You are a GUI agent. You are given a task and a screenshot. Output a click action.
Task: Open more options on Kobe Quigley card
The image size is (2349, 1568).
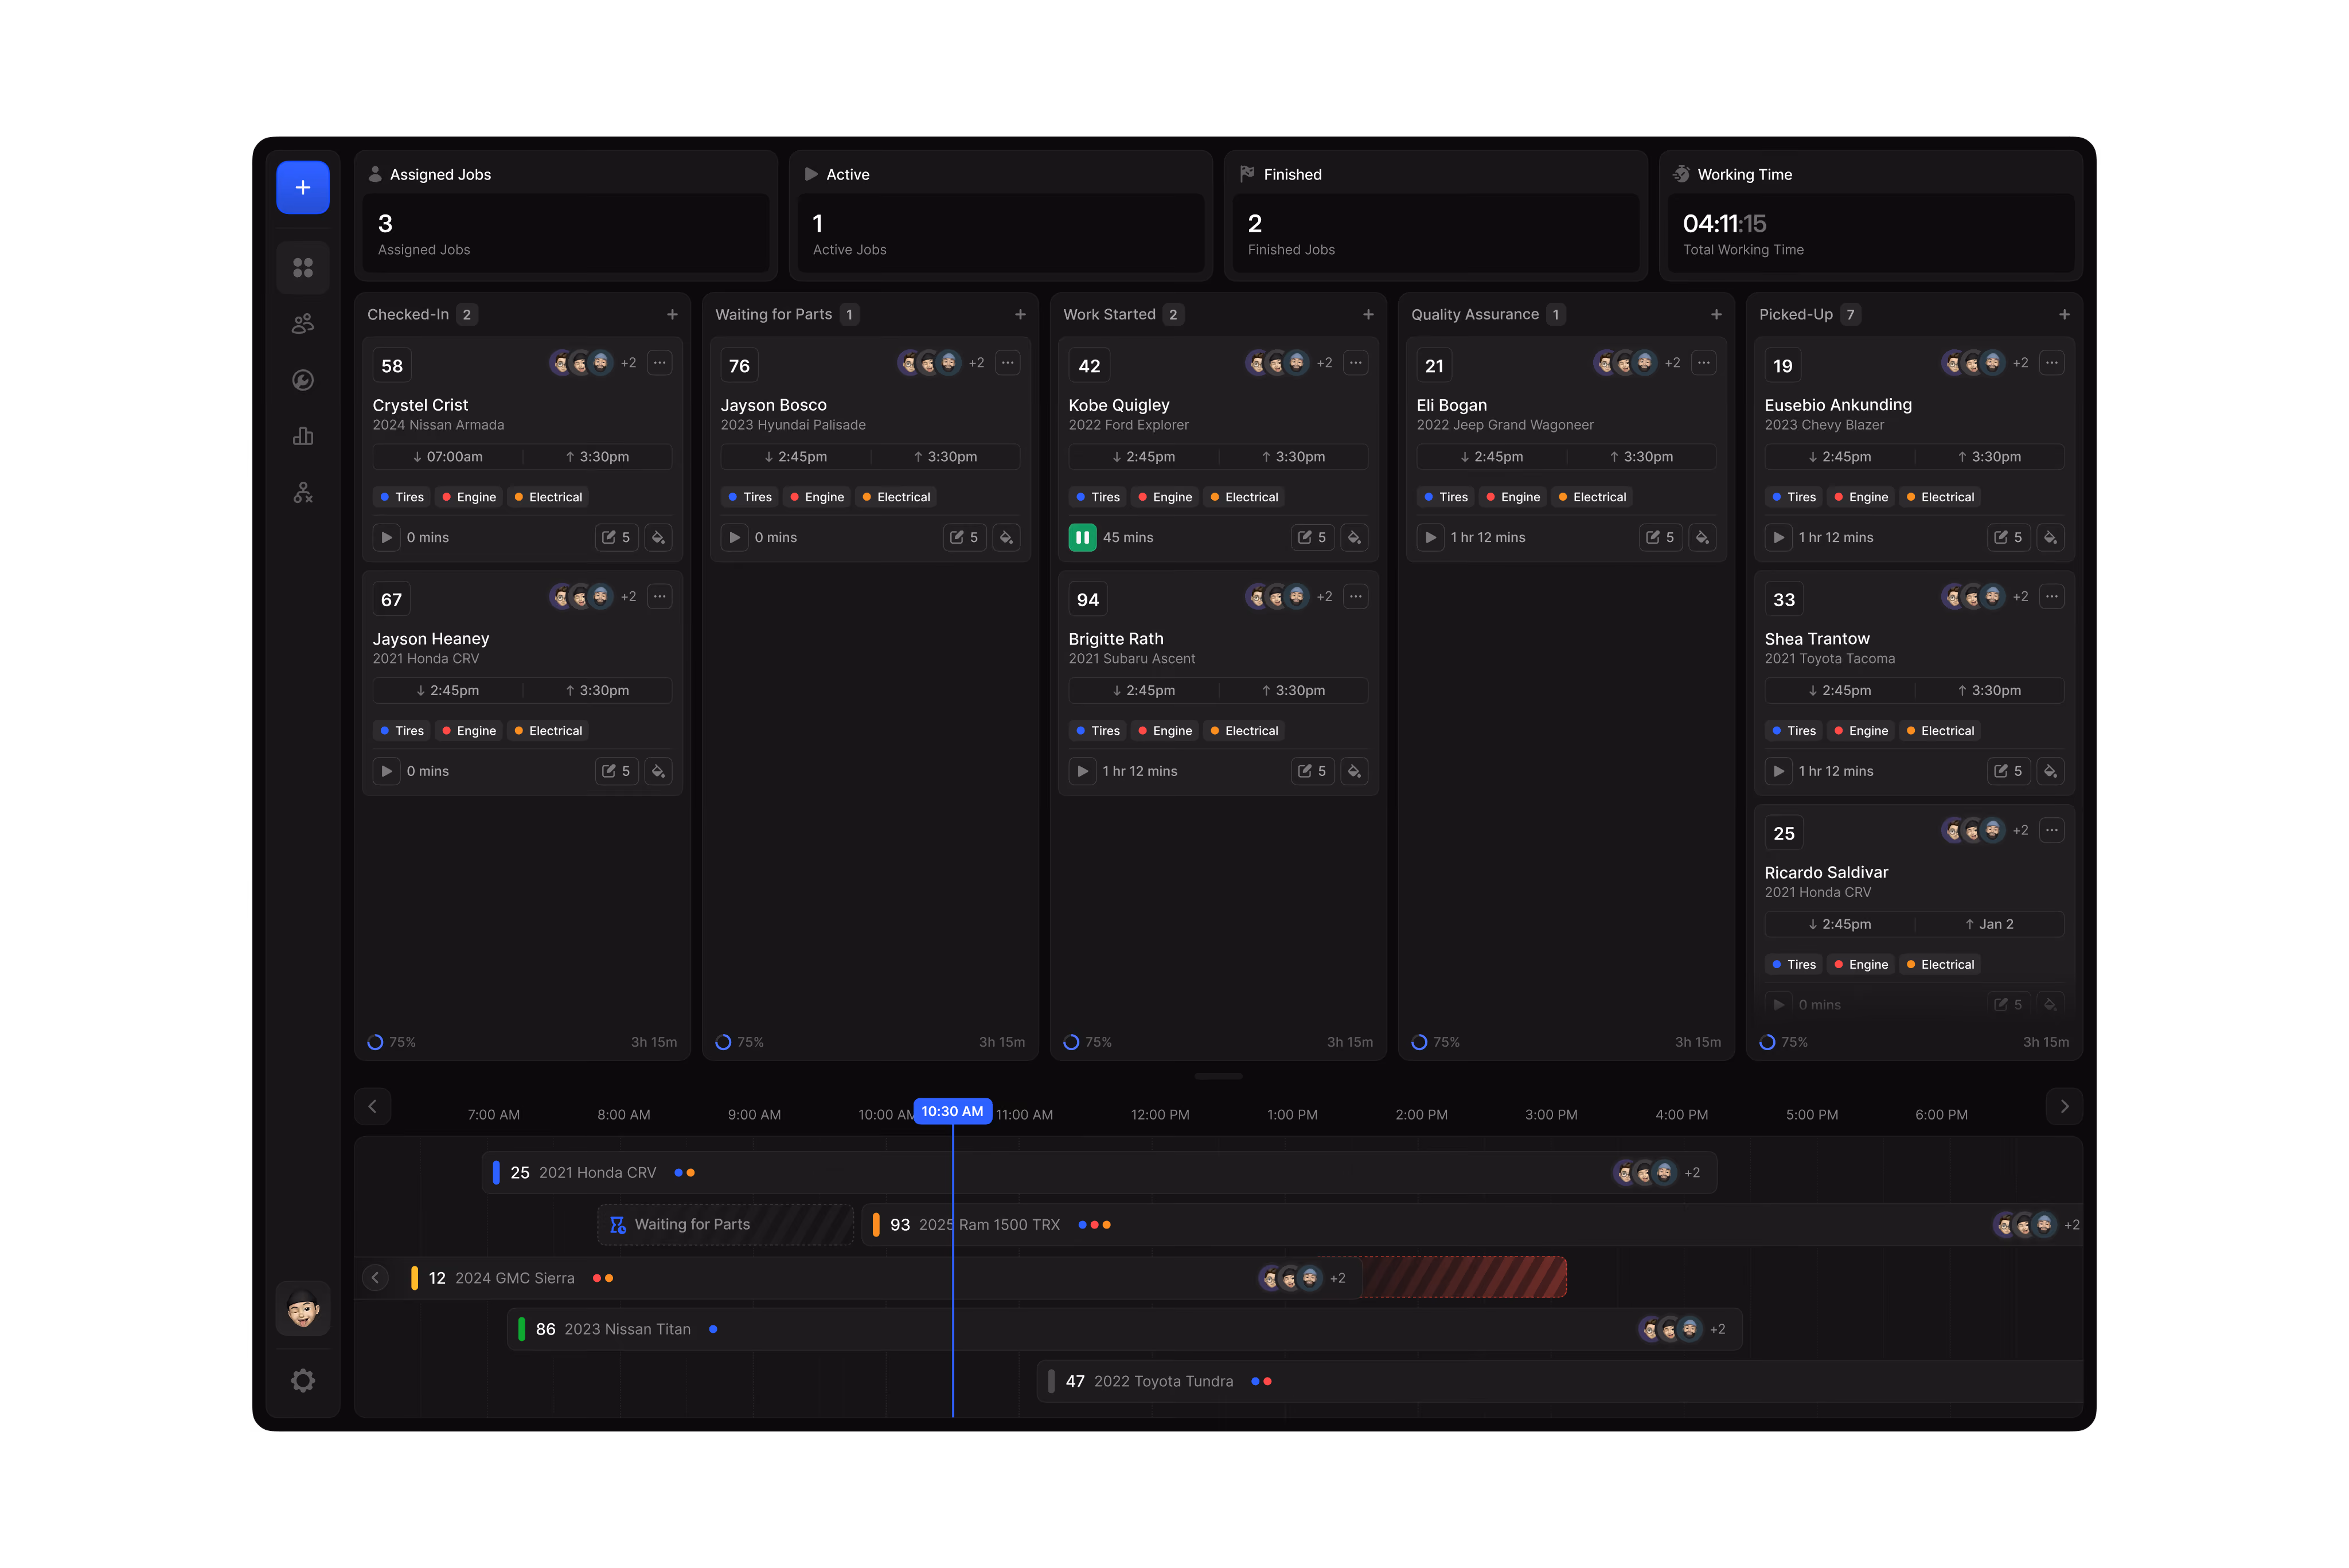tap(1355, 362)
